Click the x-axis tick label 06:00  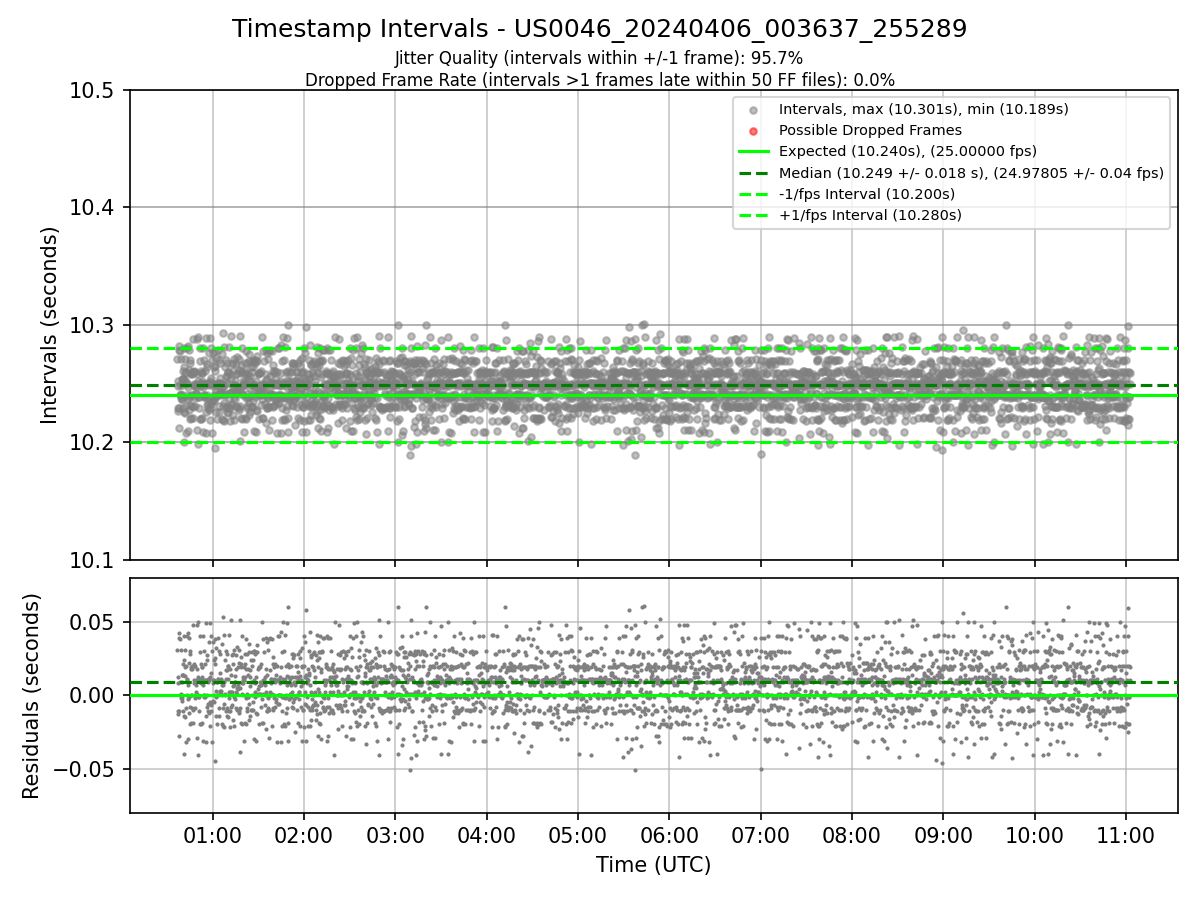669,833
